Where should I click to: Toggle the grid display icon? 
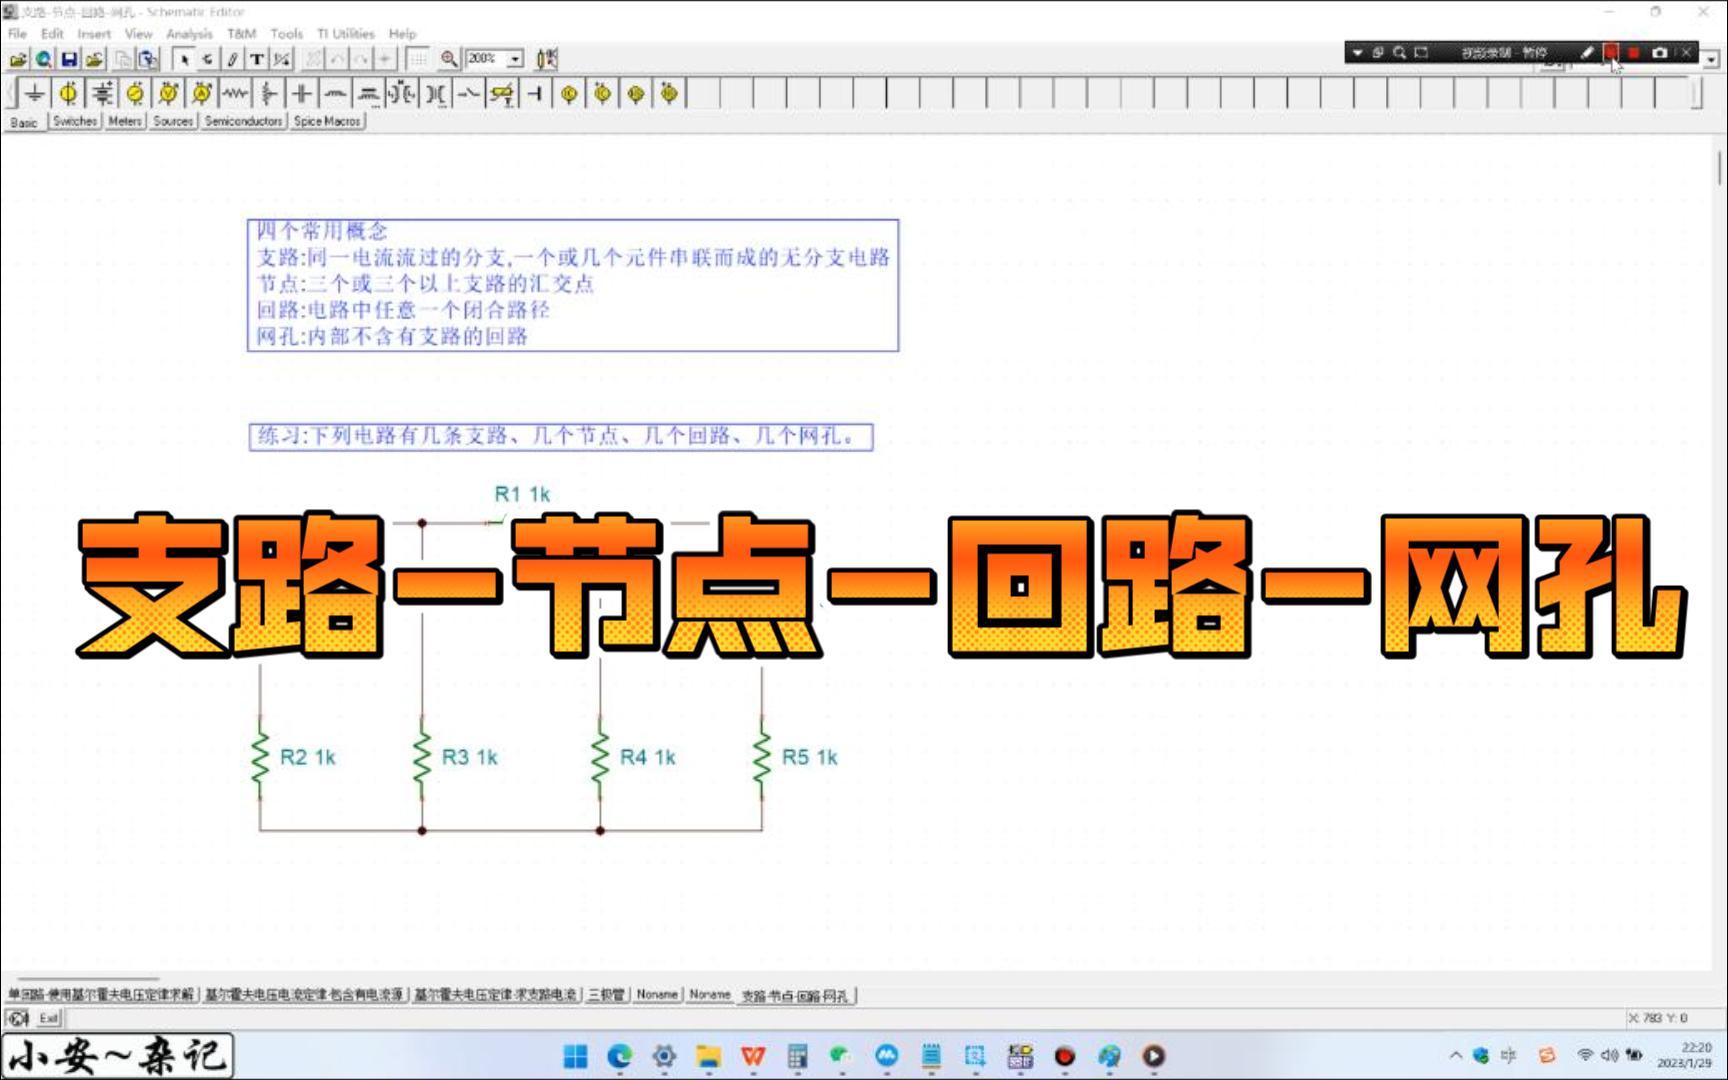[417, 58]
